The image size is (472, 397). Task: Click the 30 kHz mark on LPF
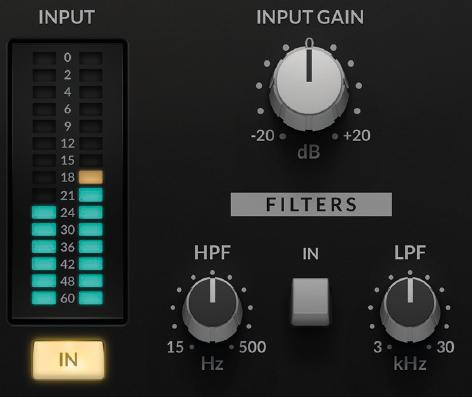point(445,347)
